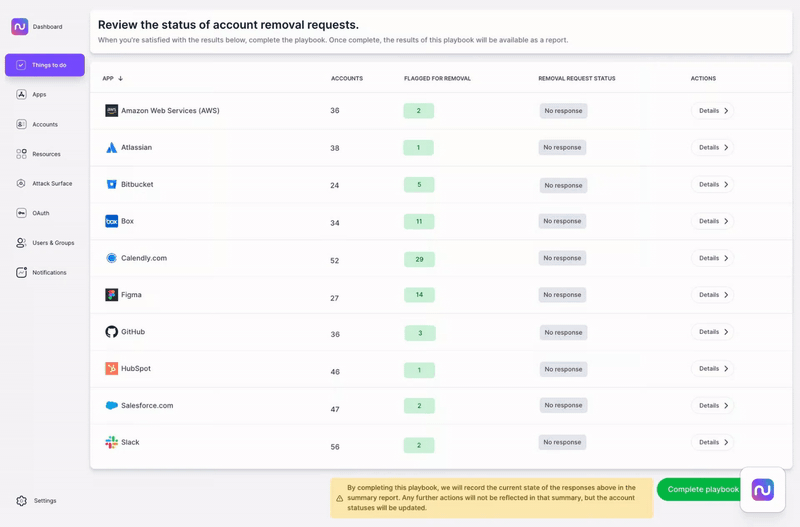Click the Slack app icon
The image size is (800, 527).
point(112,442)
